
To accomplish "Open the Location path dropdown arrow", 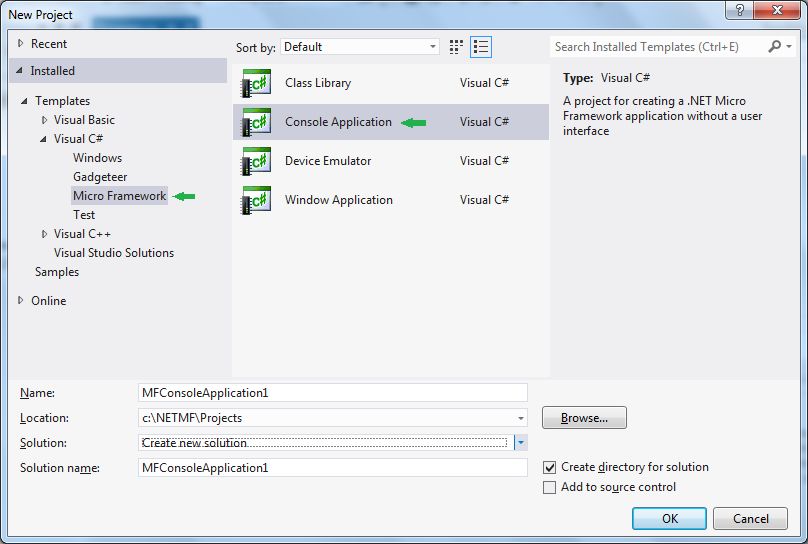I will 520,418.
